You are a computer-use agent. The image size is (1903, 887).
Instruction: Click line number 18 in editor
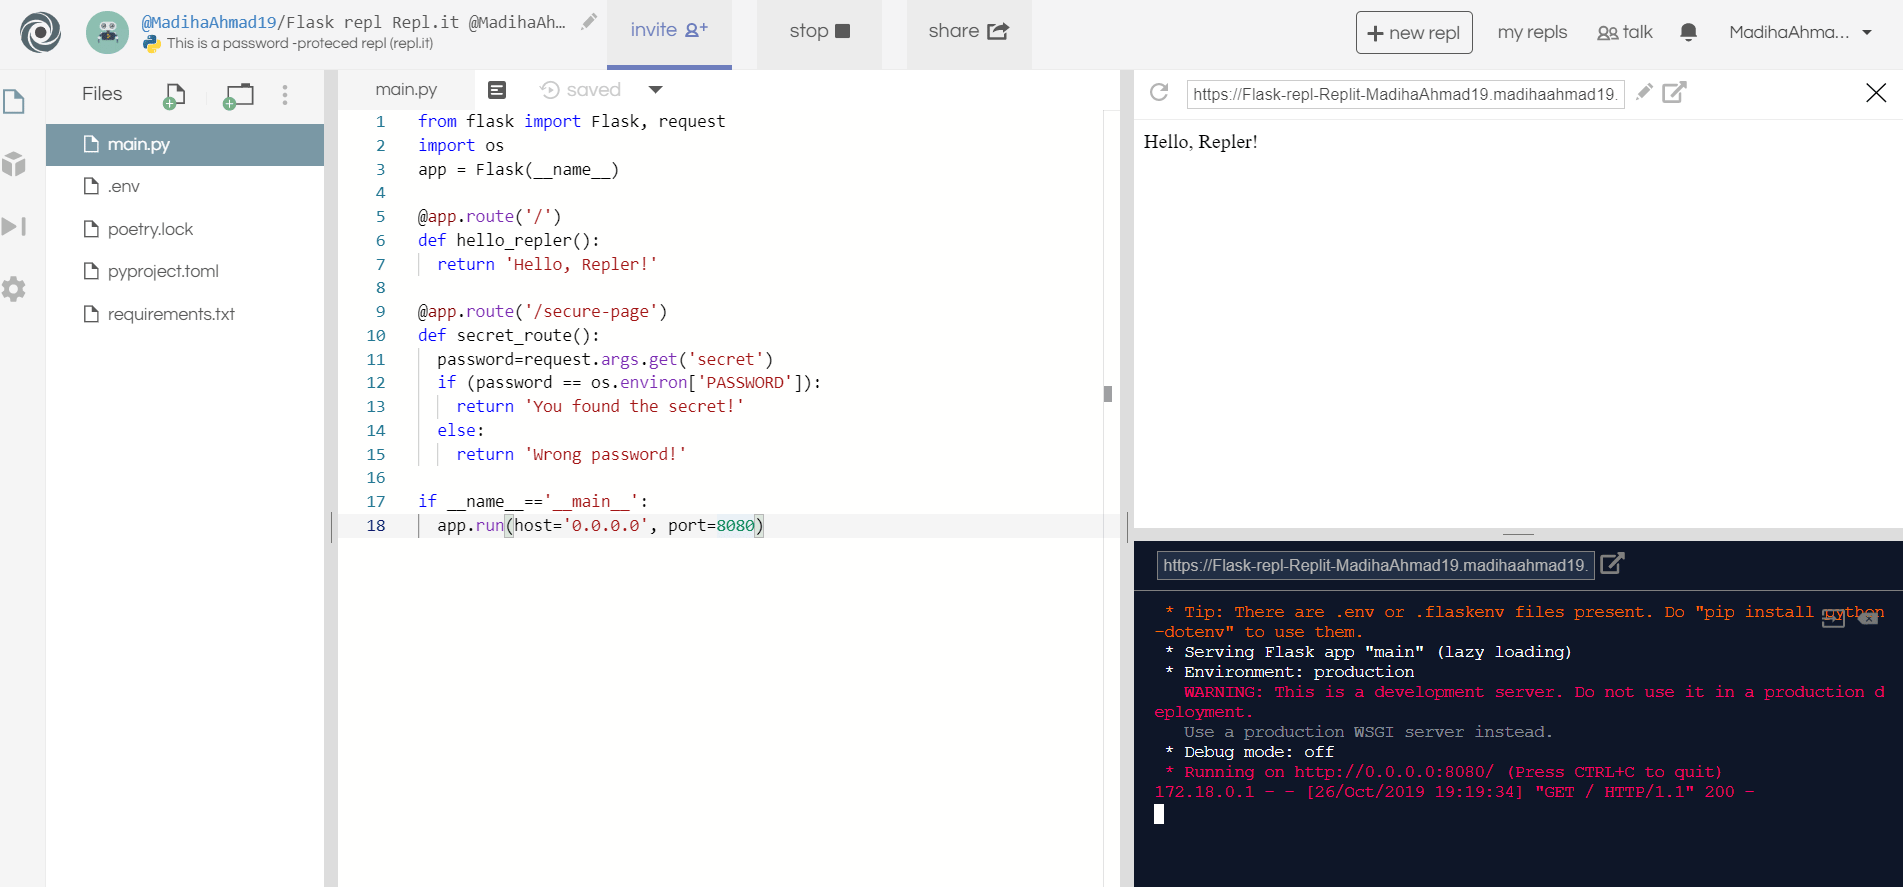click(x=376, y=526)
